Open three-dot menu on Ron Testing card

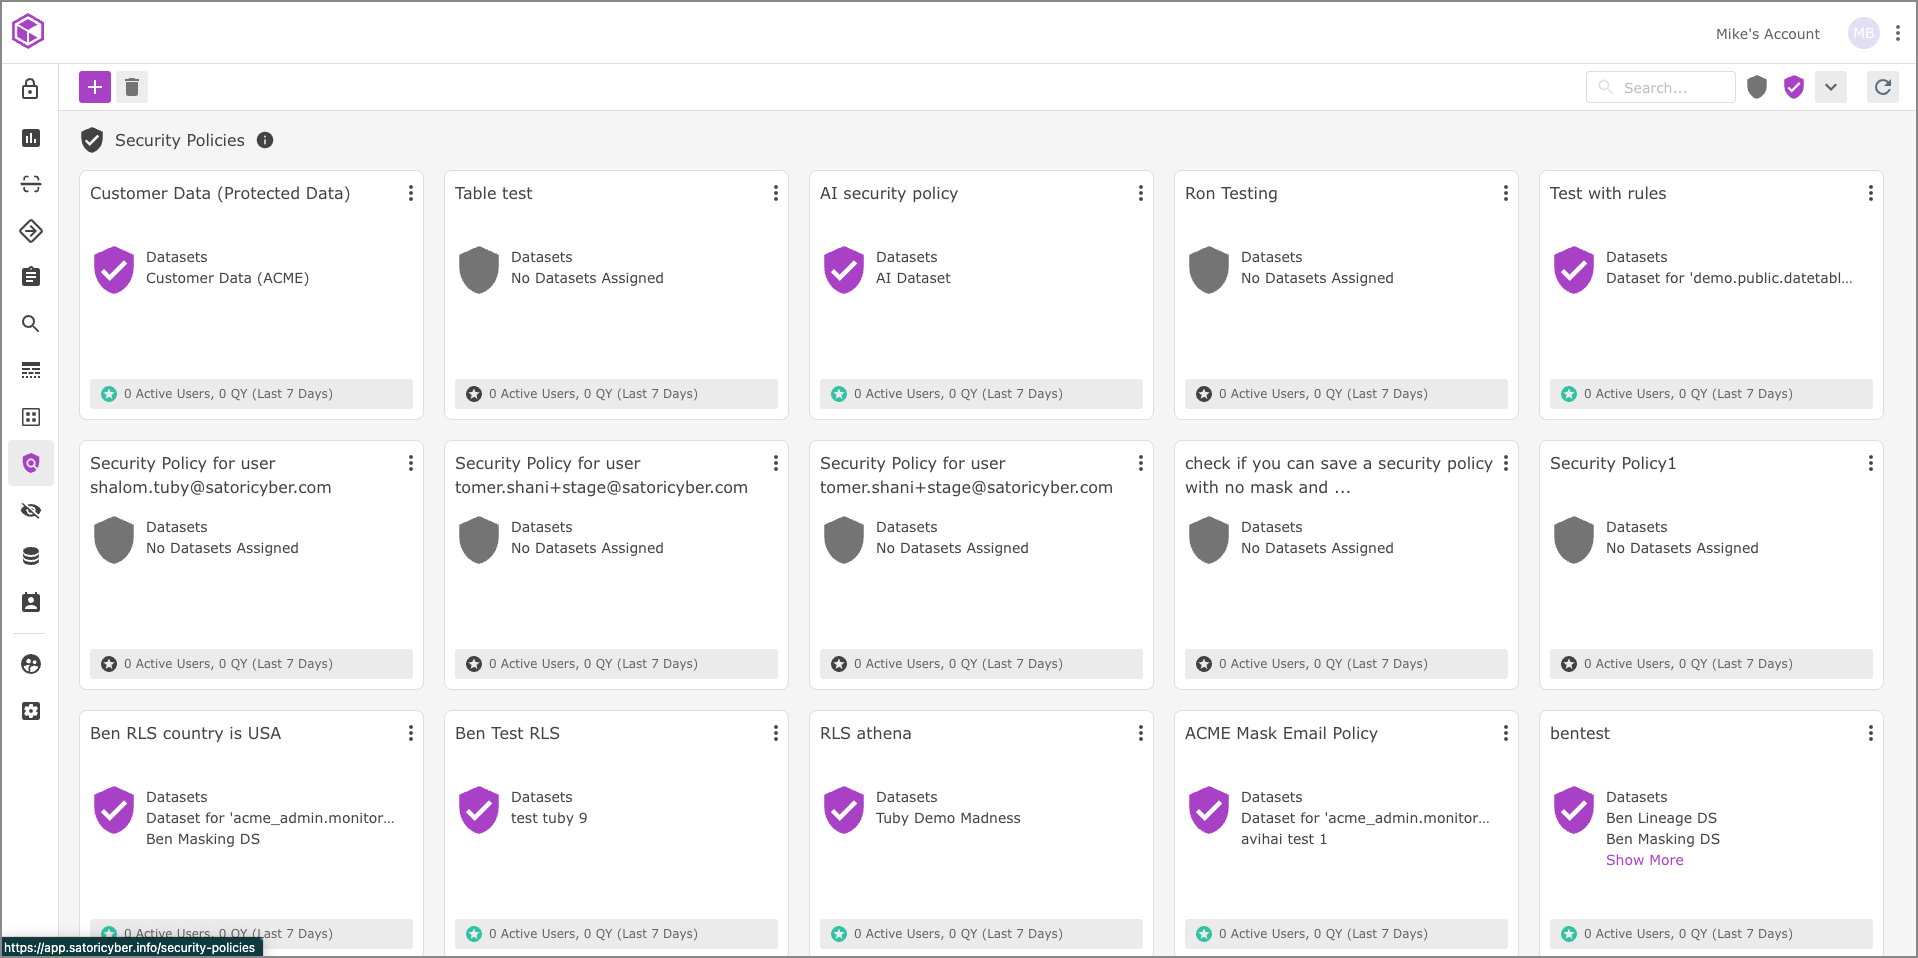pos(1505,193)
